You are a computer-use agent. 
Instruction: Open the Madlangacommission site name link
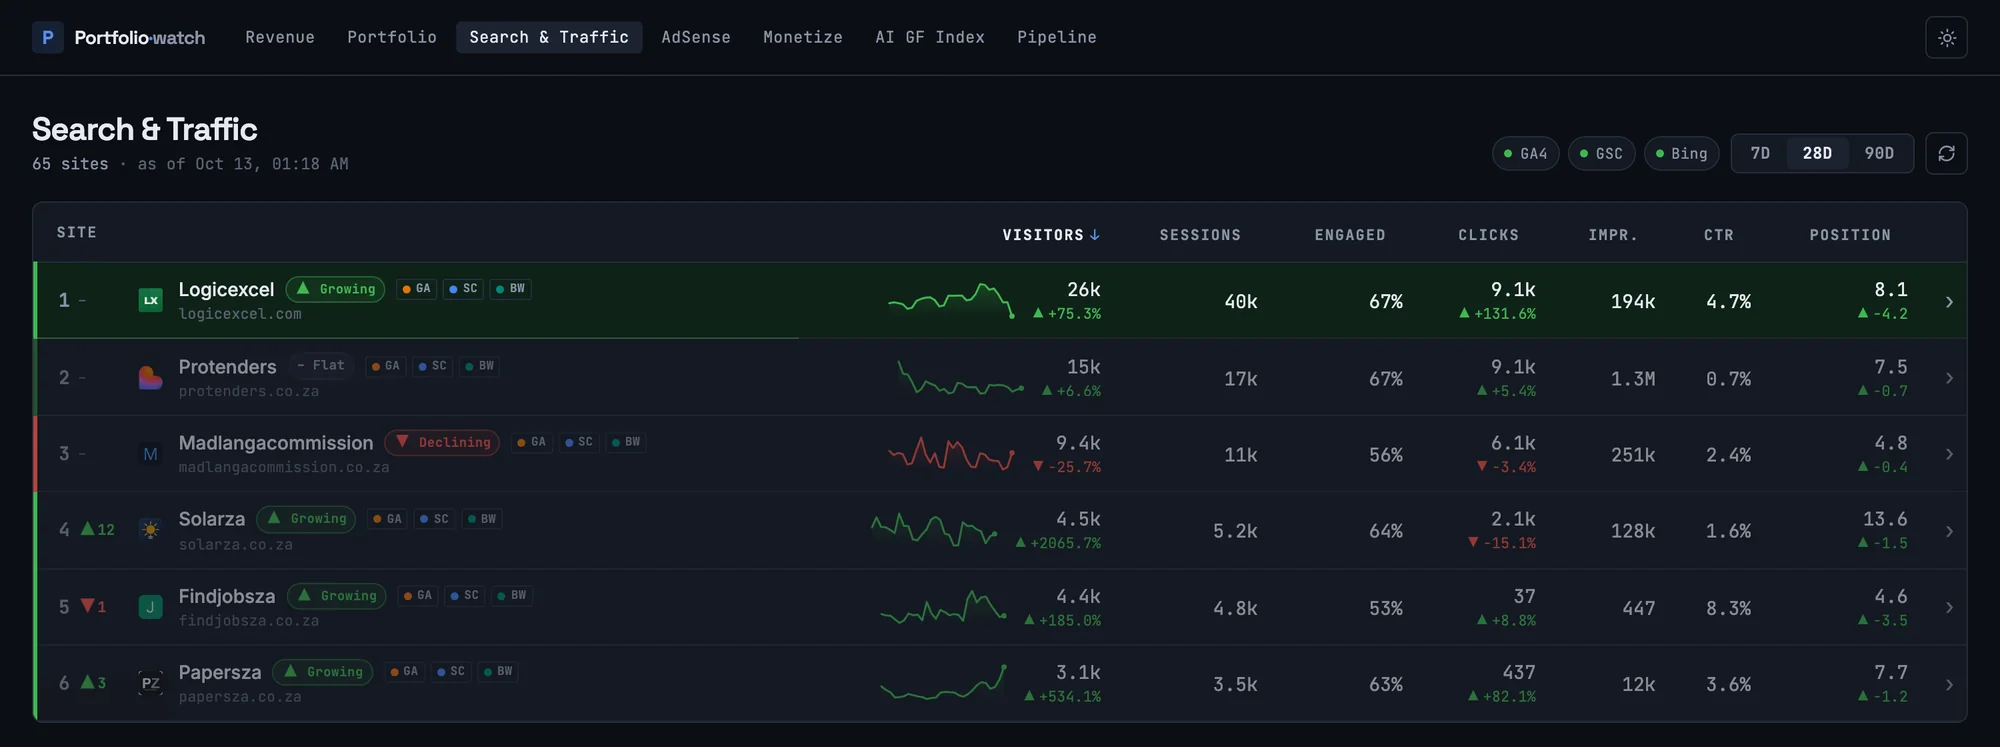tap(276, 442)
